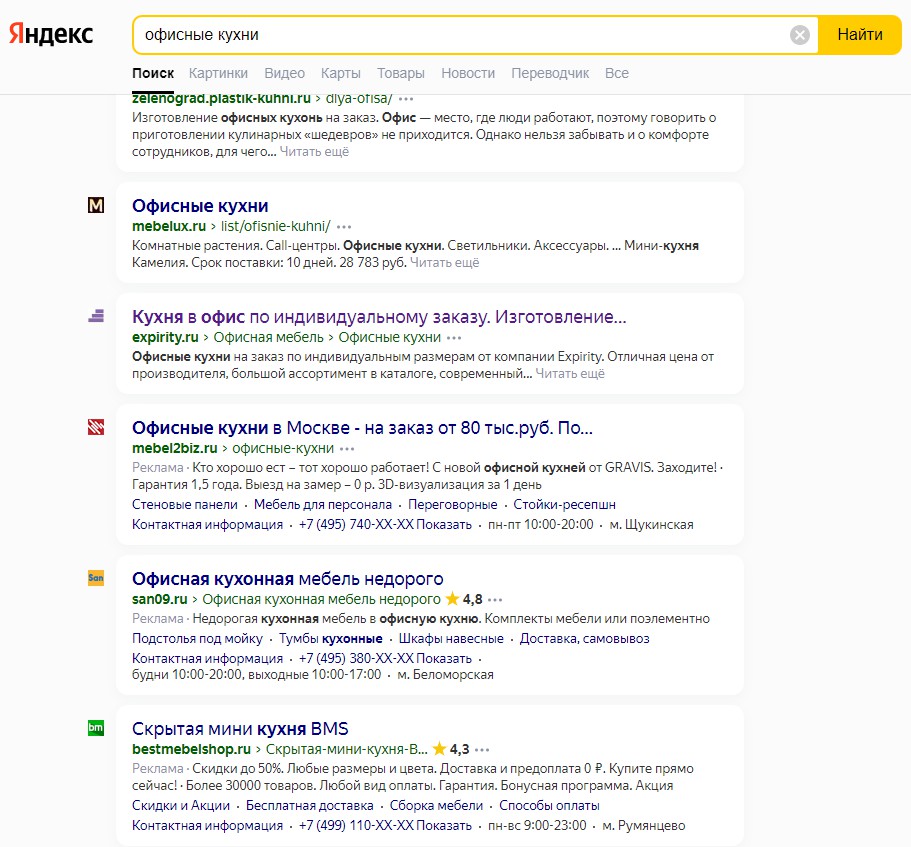Viewport: 911px width, 847px height.
Task: Open the Шкафы навесные sitelink
Action: point(451,638)
